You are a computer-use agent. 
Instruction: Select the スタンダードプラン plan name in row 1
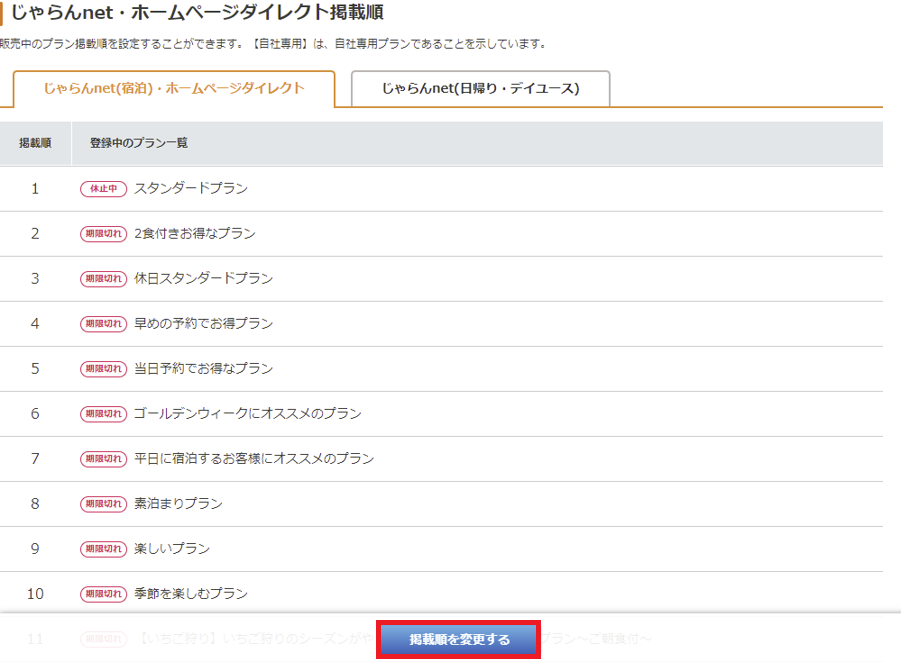pyautogui.click(x=191, y=188)
